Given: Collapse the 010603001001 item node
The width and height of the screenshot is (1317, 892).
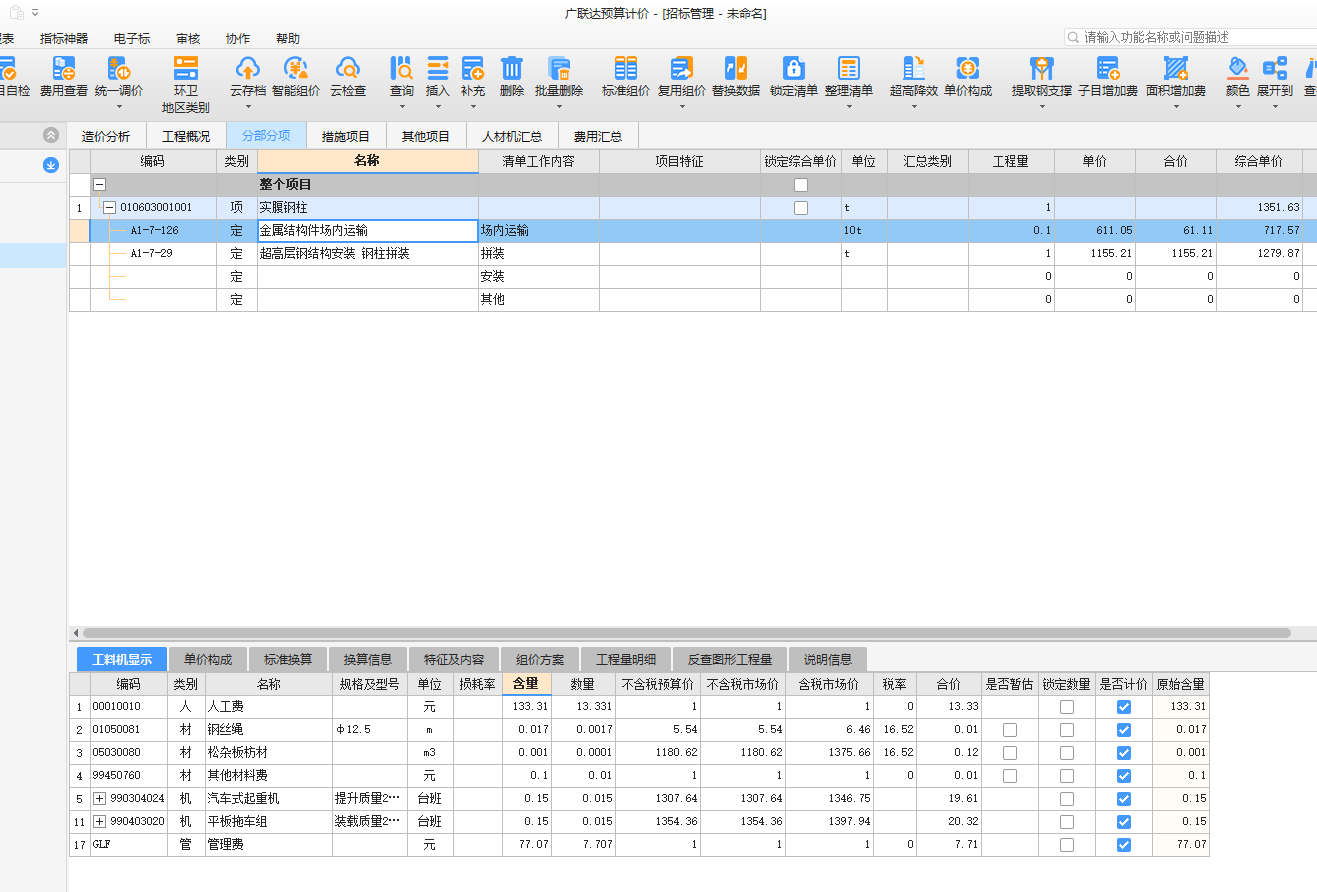Looking at the screenshot, I should click(109, 208).
